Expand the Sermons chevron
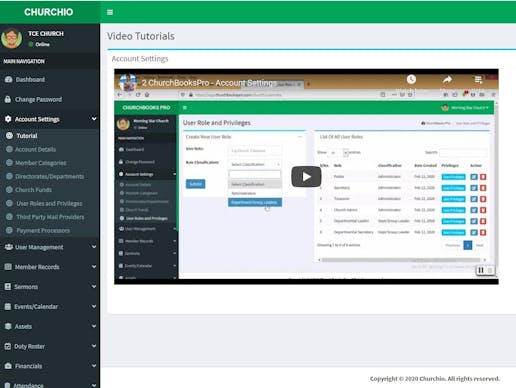This screenshot has height=388, width=516. pos(94,287)
